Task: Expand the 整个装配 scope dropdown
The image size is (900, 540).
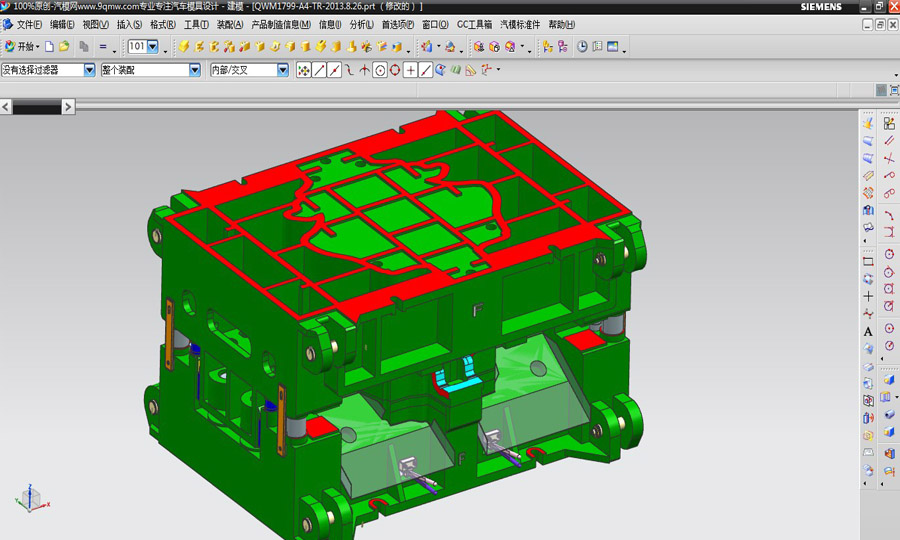Action: point(195,70)
